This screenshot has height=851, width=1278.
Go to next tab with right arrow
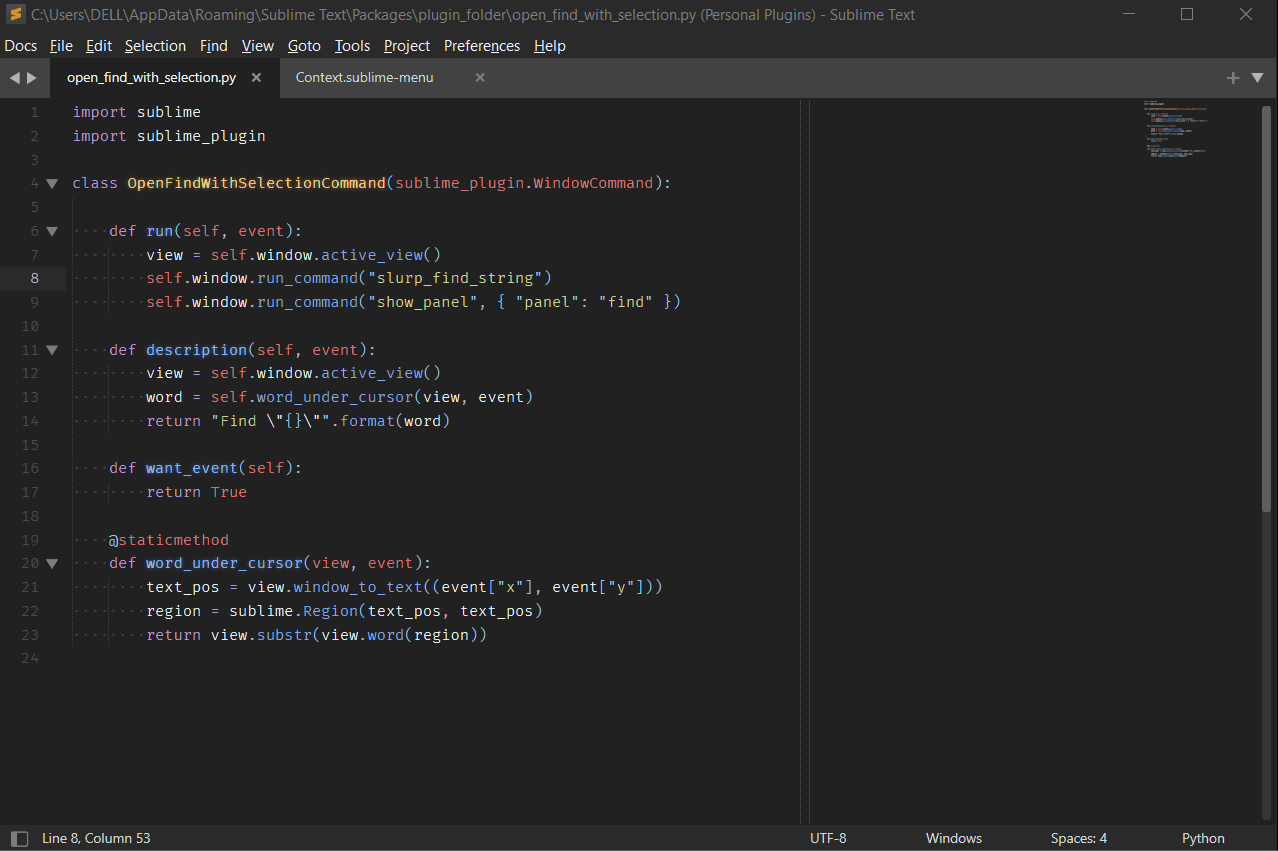tap(32, 78)
